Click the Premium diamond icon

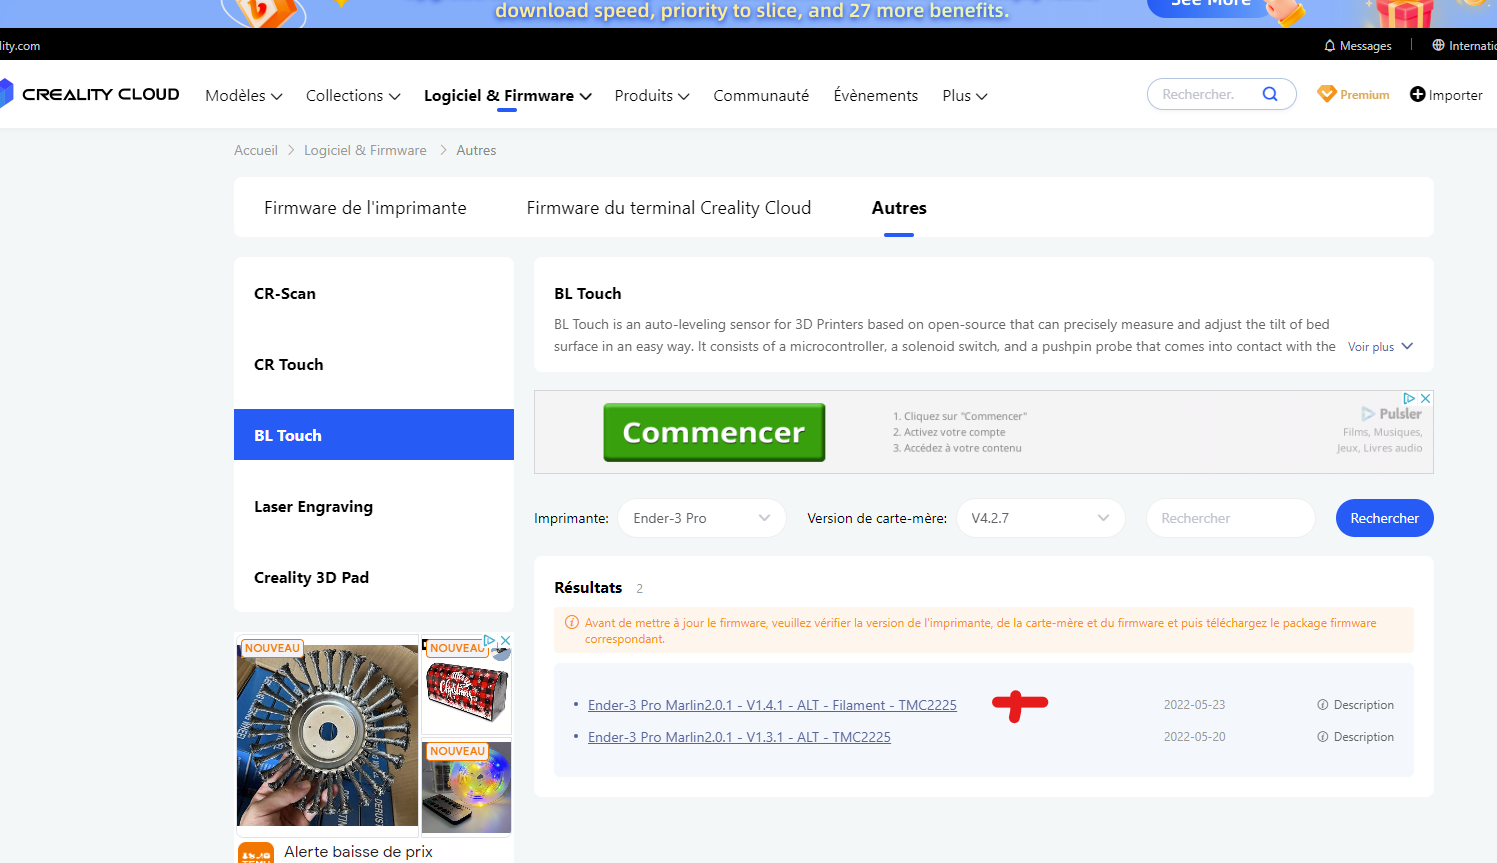coord(1327,94)
